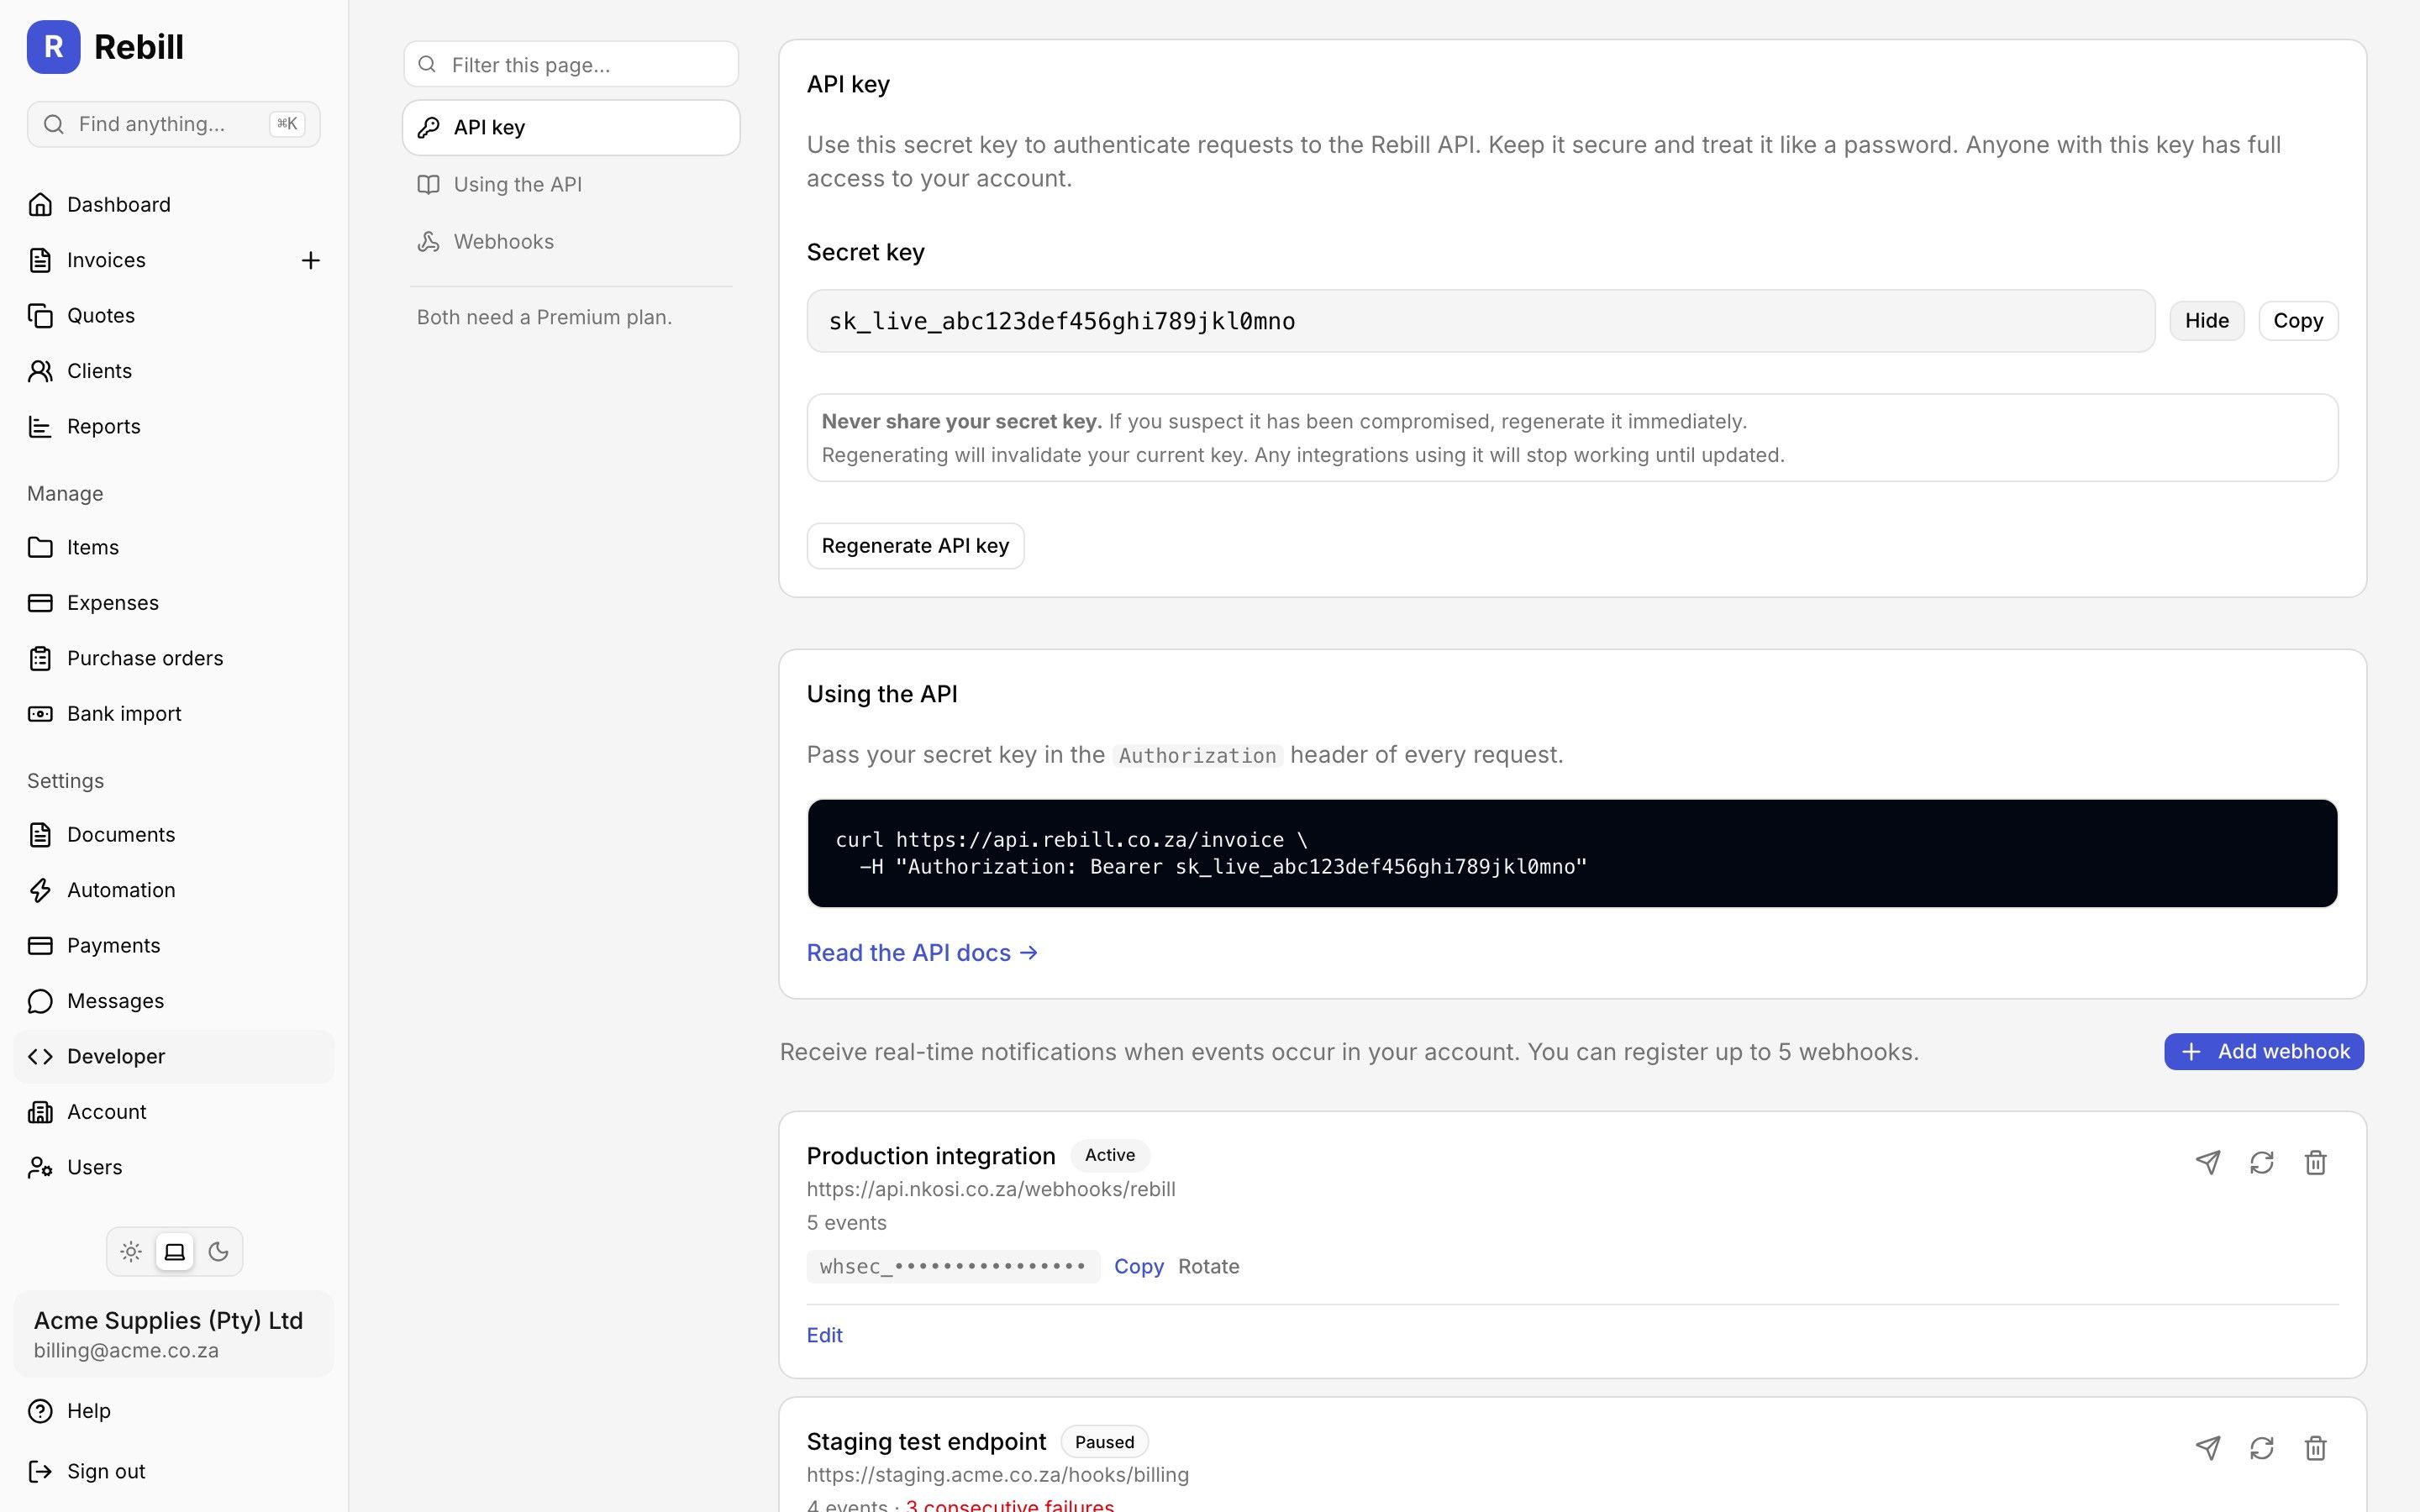Open Dashboard from the sidebar
Image resolution: width=2420 pixels, height=1512 pixels.
tap(173, 205)
